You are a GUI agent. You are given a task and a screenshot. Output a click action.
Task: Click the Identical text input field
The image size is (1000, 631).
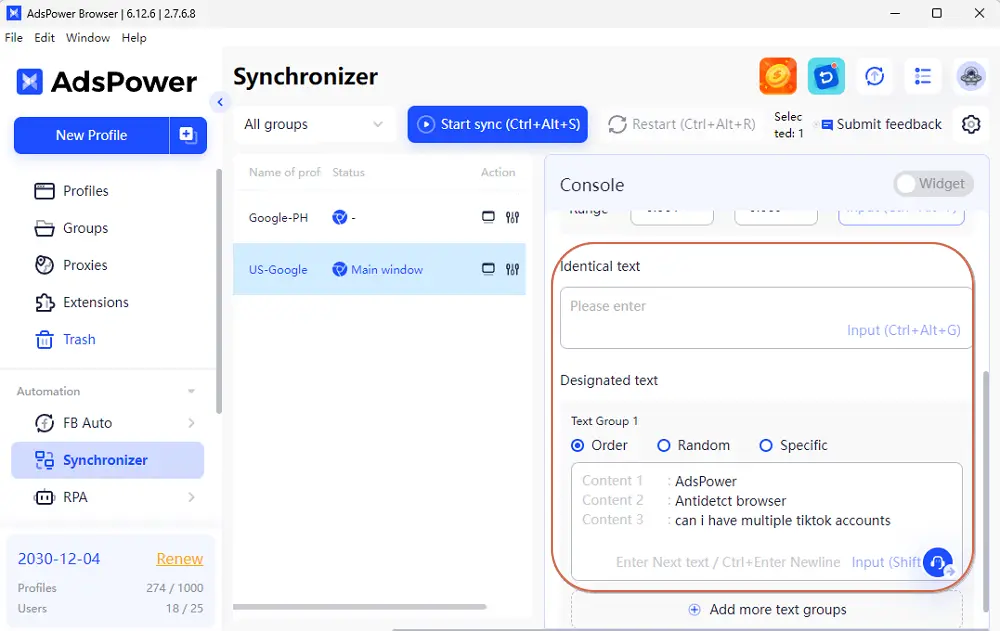766,318
